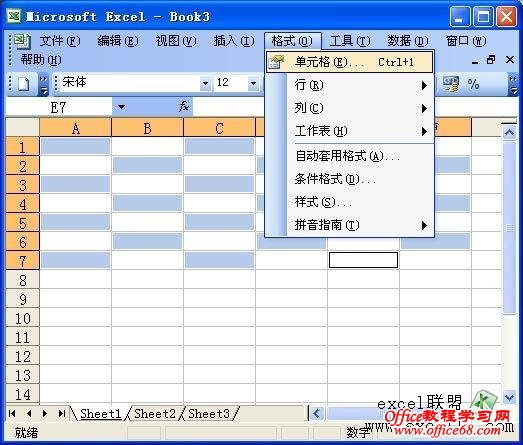This screenshot has width=523, height=445.
Task: Click the Percent Style toolbar icon
Action: (473, 84)
